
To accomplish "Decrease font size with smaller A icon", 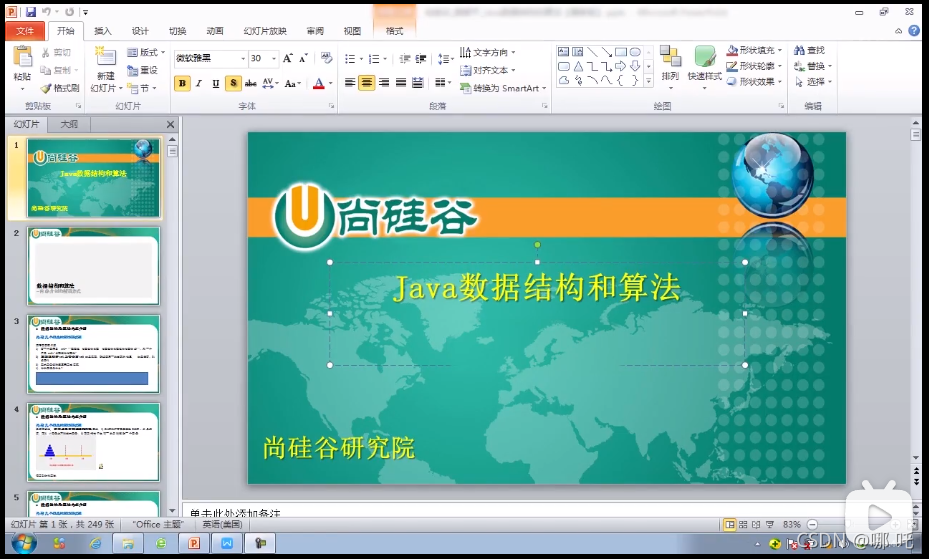I will click(303, 58).
